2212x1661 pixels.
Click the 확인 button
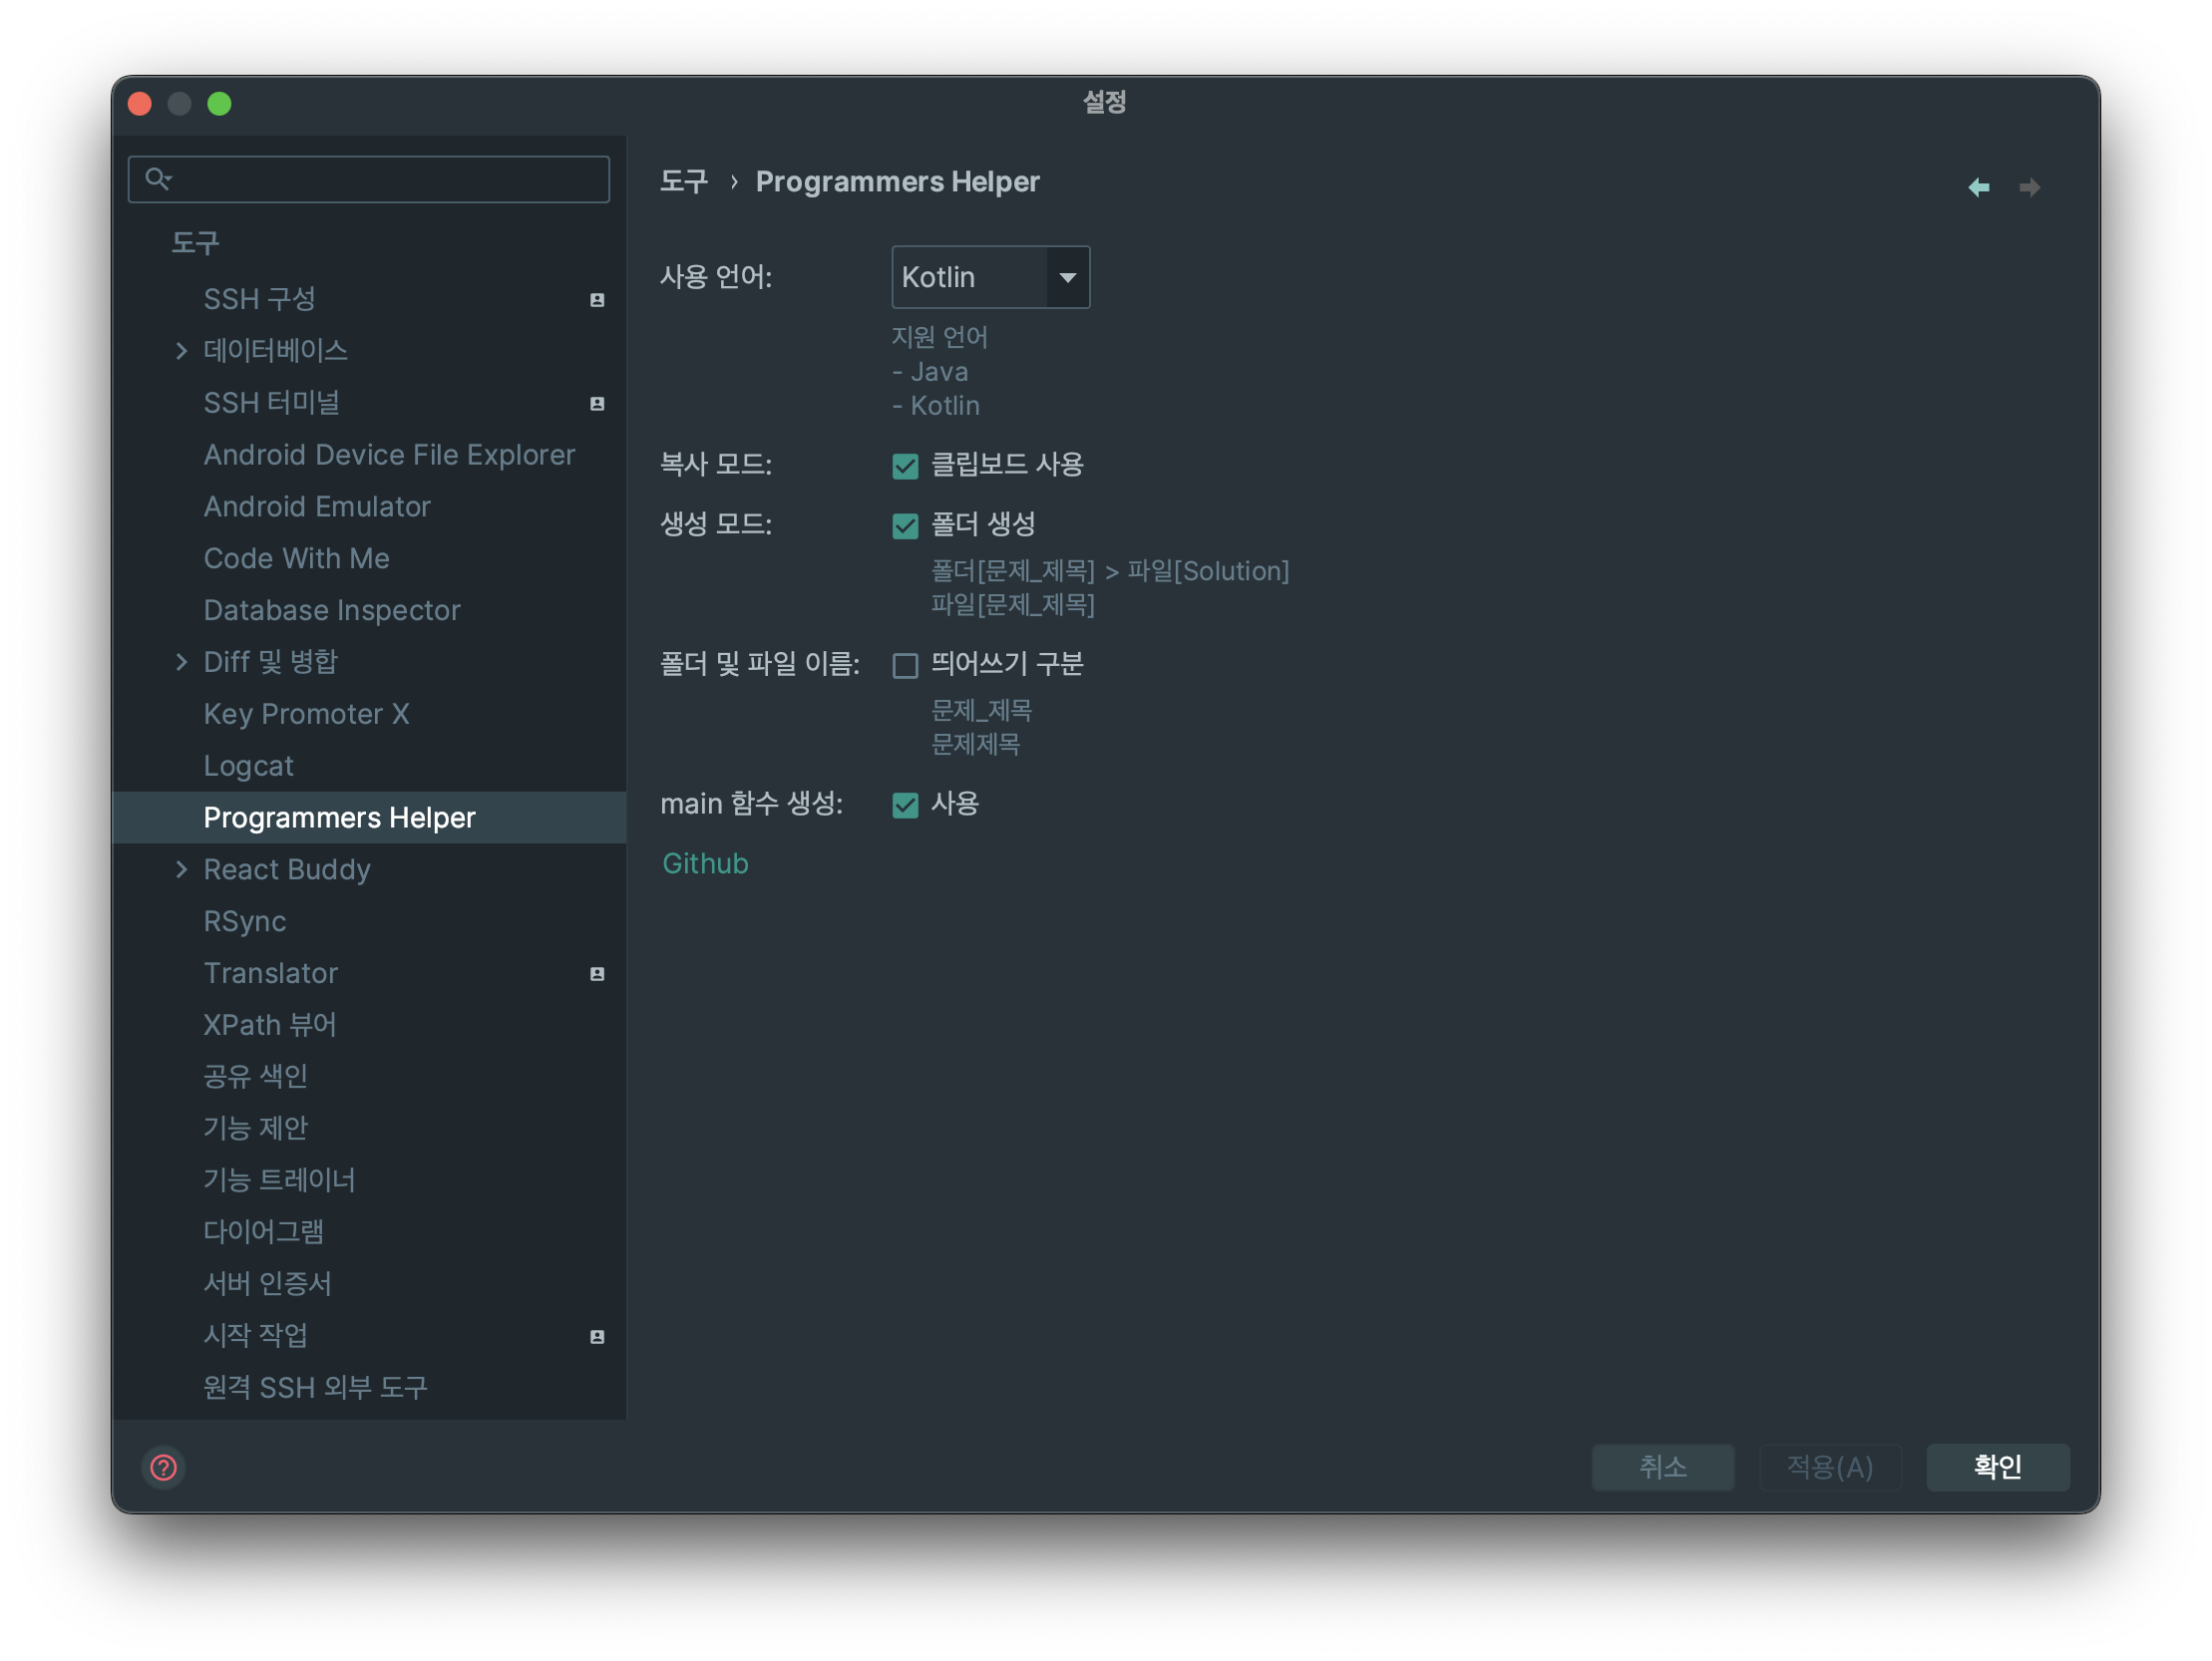1998,1467
